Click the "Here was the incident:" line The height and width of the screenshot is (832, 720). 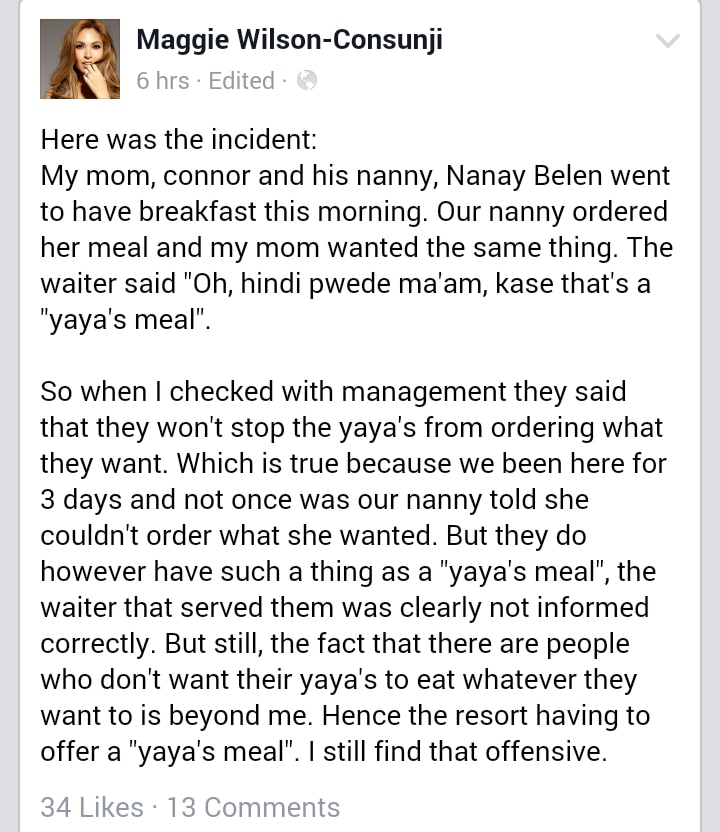pos(179,140)
